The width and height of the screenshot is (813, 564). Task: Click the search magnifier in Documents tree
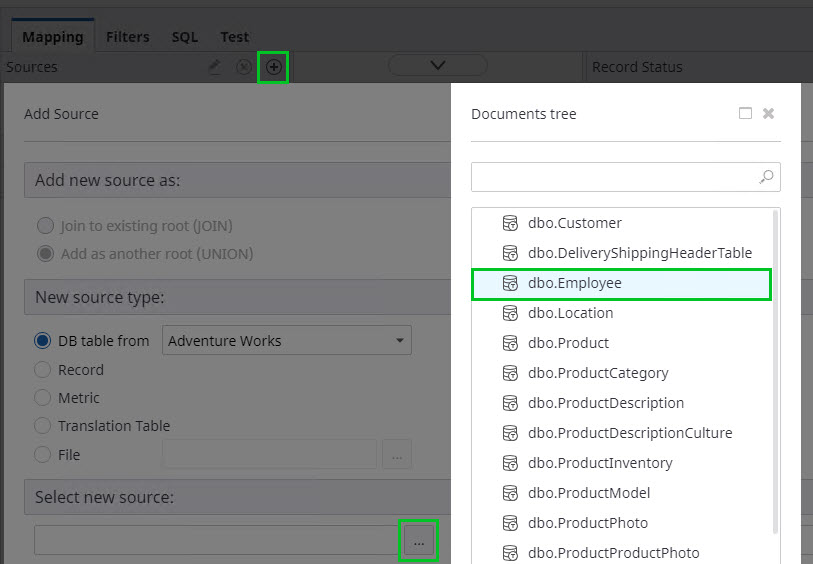coord(766,177)
